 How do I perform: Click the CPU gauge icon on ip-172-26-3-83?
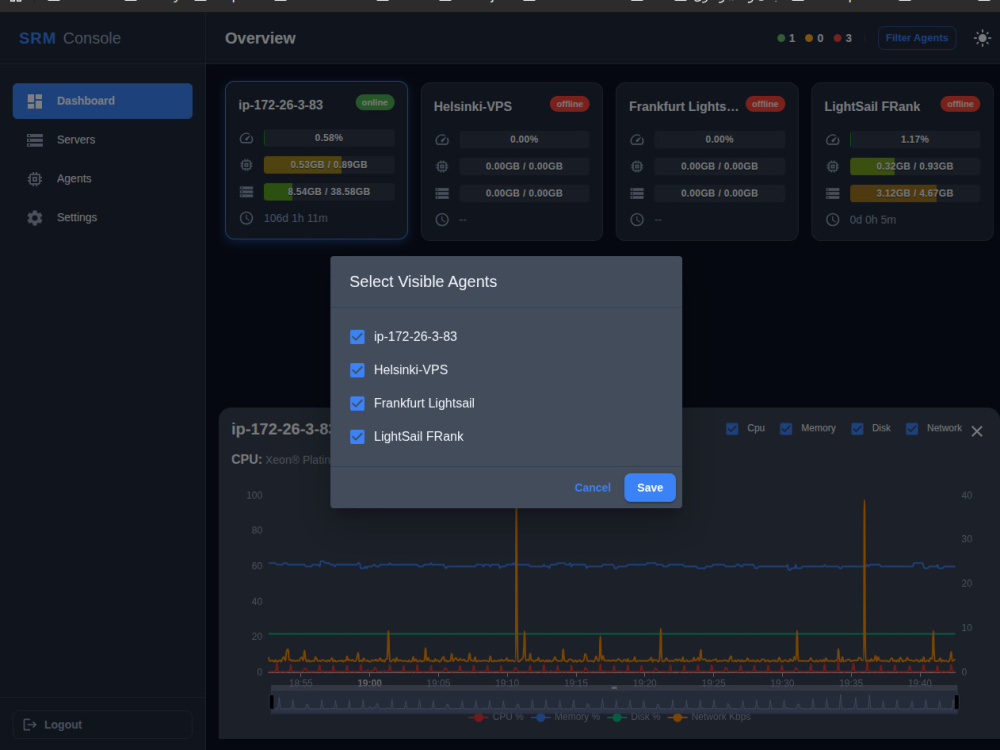pos(246,138)
